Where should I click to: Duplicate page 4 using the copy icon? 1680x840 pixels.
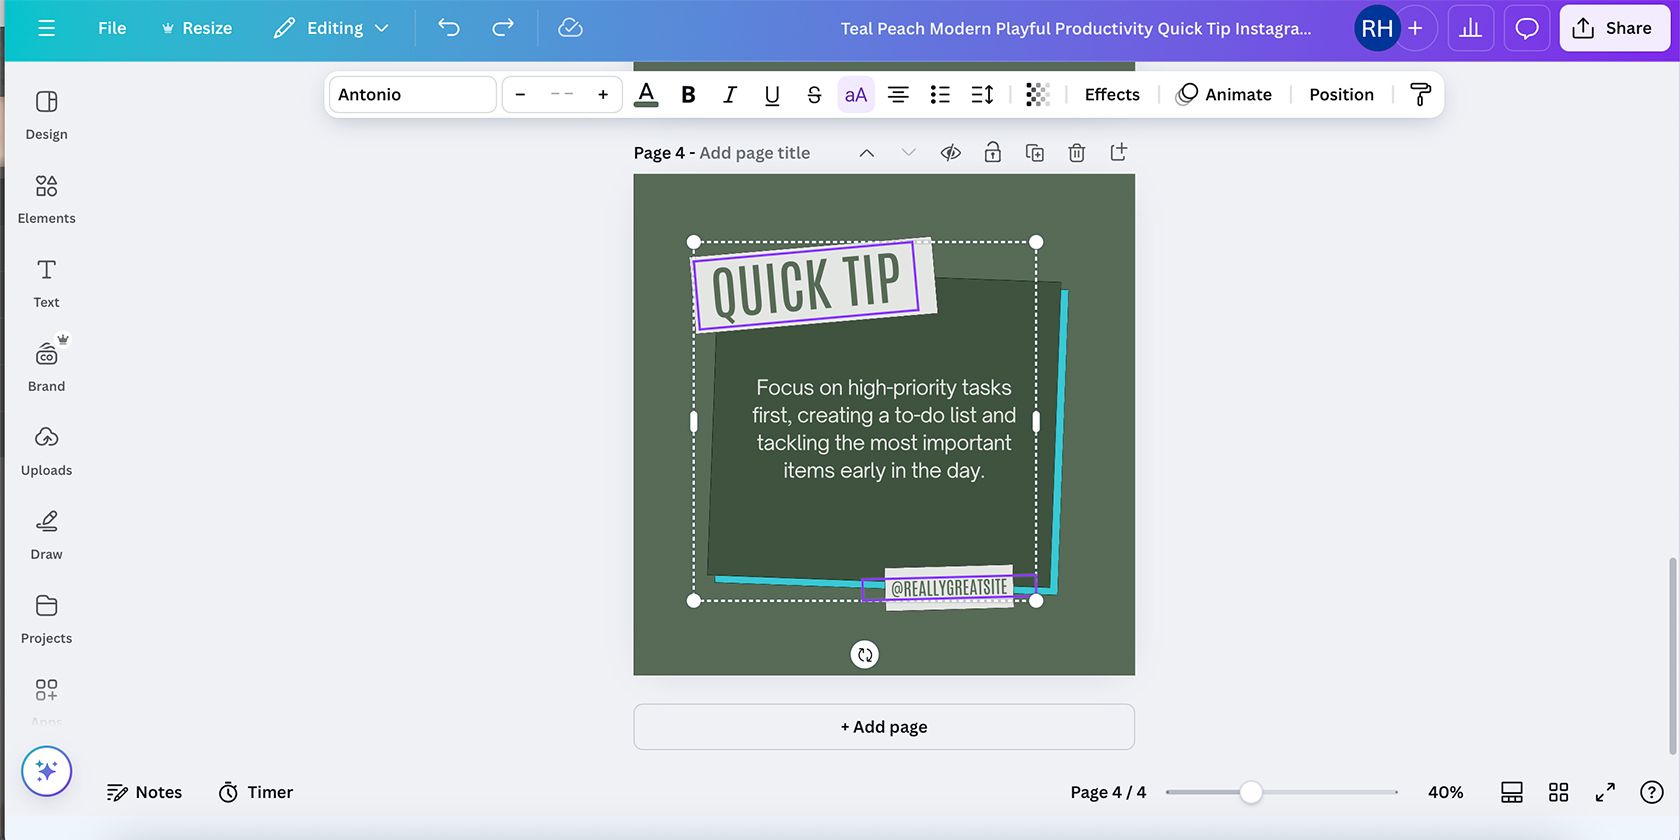(1034, 153)
